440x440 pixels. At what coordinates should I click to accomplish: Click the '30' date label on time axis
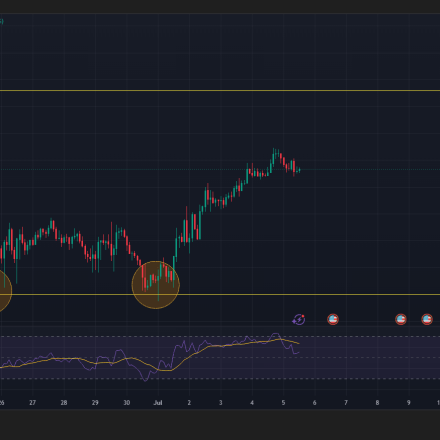(127, 403)
